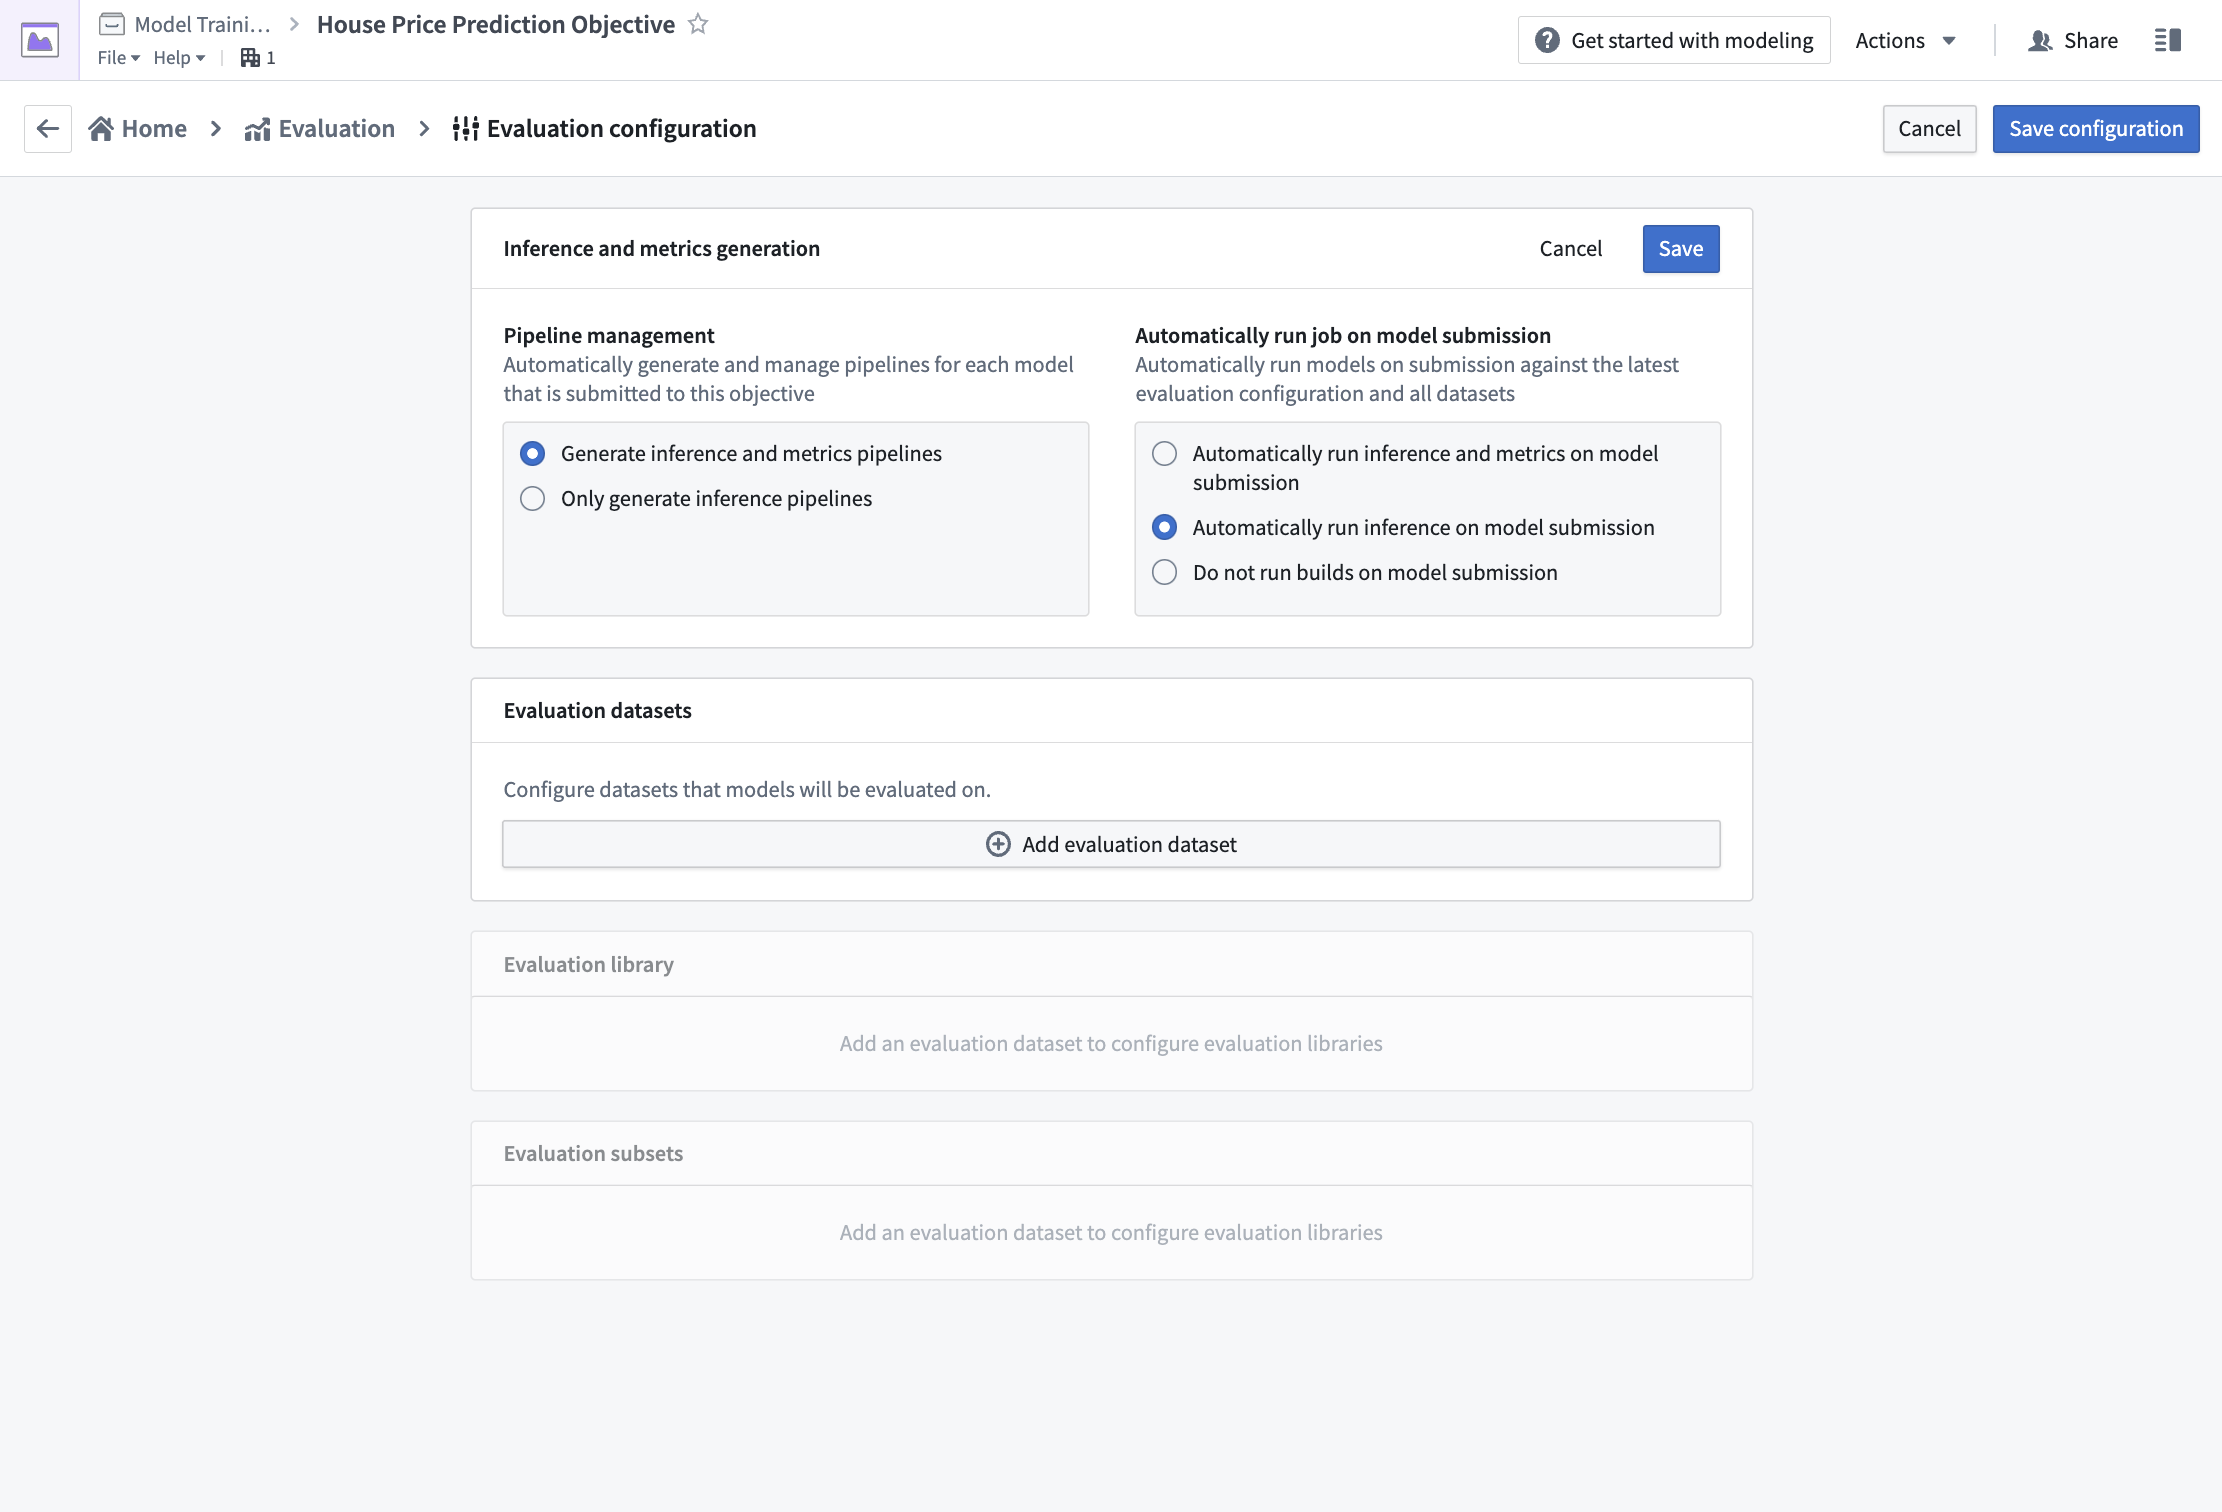2222x1512 pixels.
Task: Click the Evaluation library header
Action: click(x=588, y=964)
